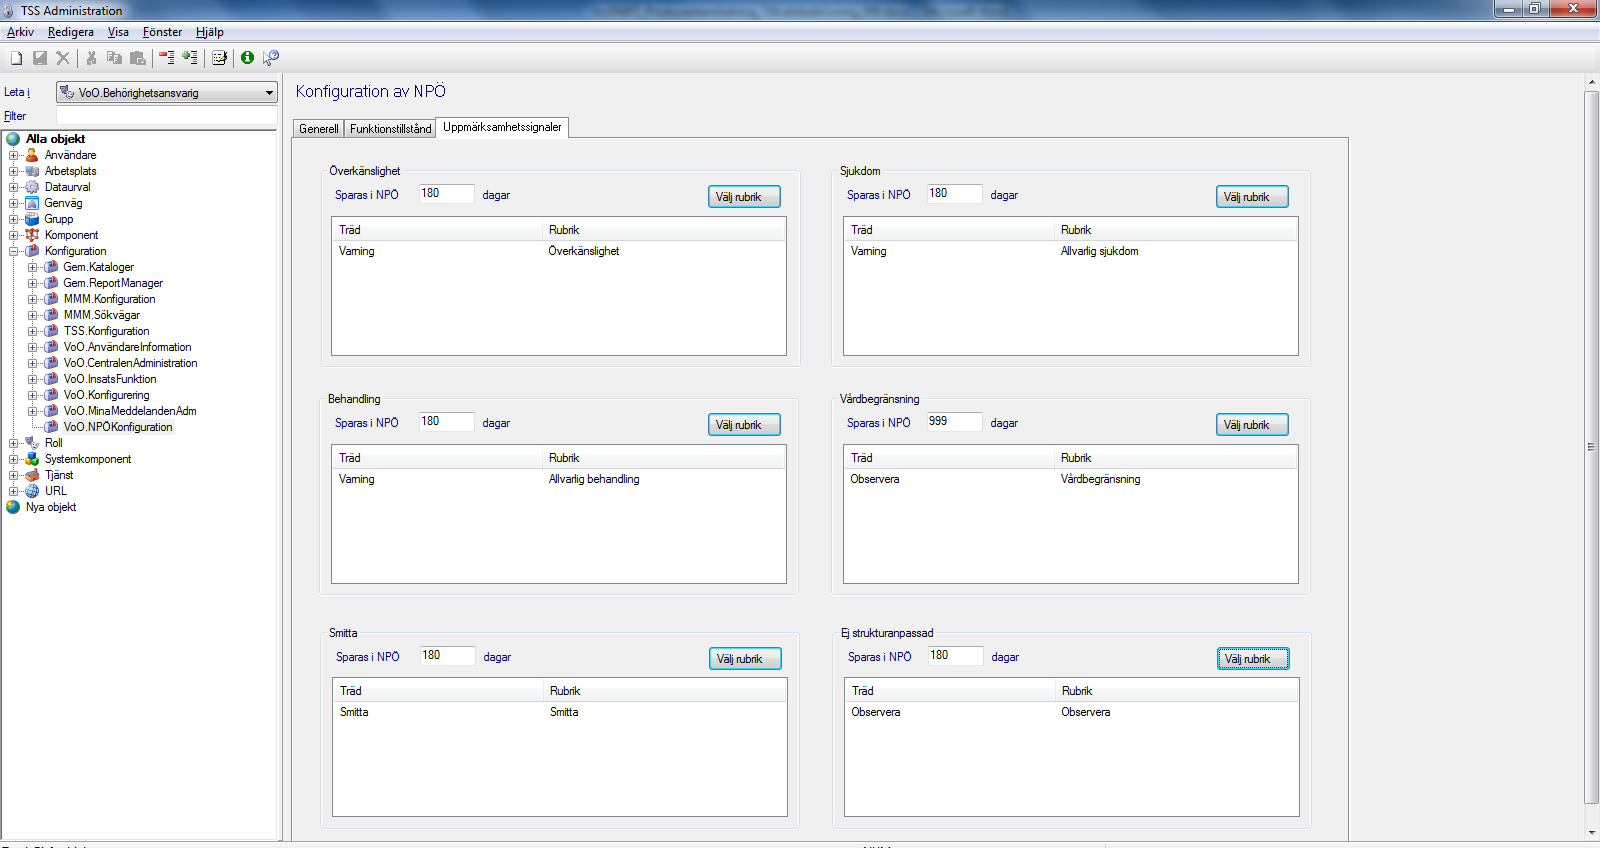Click the TSS Administration title bar icon
The image size is (1600, 848).
pyautogui.click(x=9, y=11)
